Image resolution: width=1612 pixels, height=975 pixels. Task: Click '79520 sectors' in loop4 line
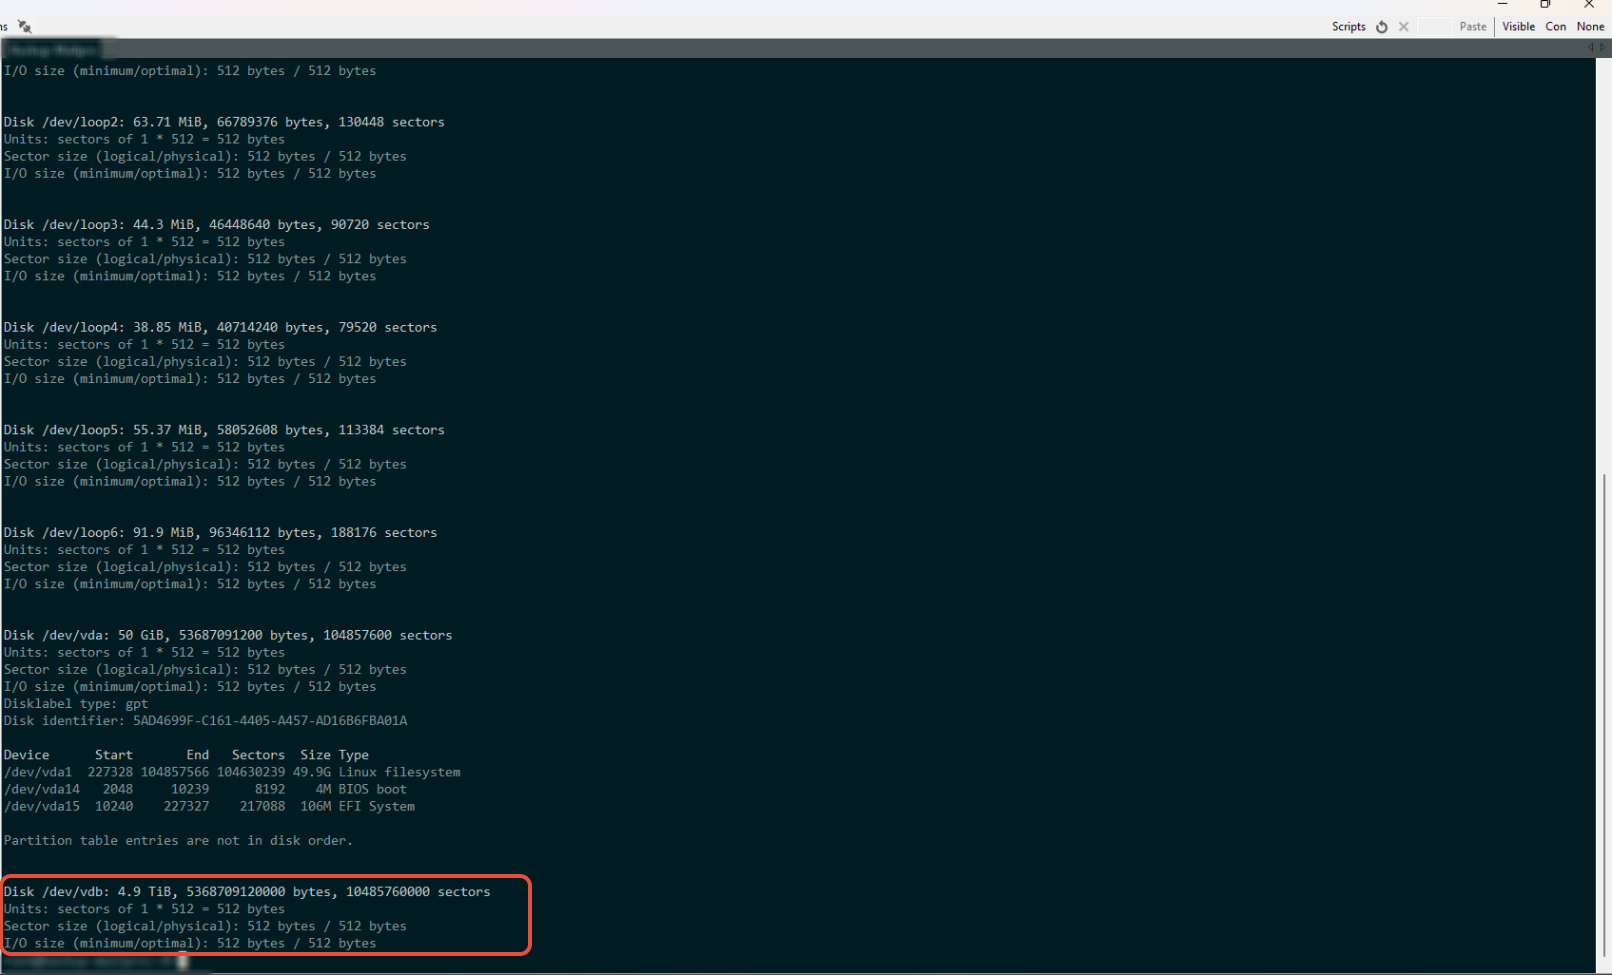pyautogui.click(x=387, y=328)
